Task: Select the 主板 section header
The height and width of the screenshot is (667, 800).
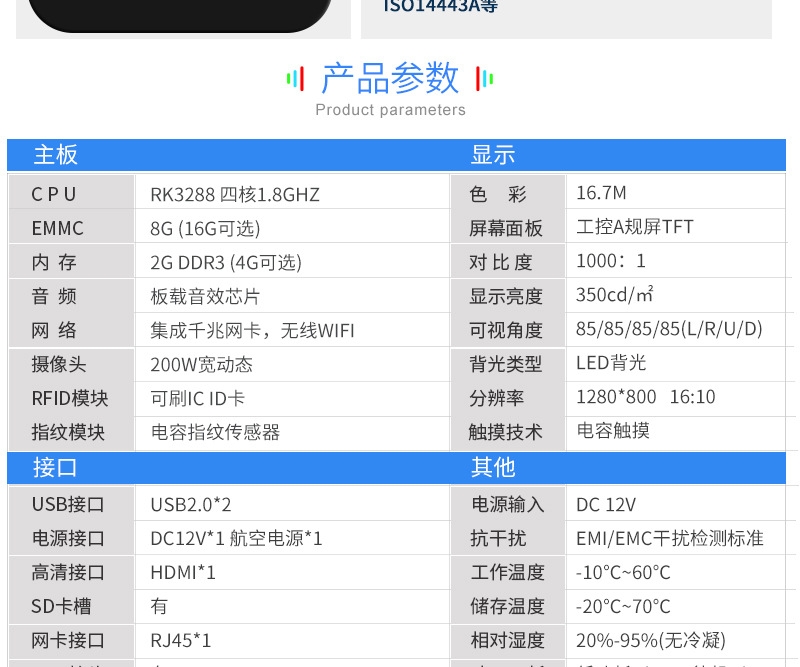Action: (56, 155)
